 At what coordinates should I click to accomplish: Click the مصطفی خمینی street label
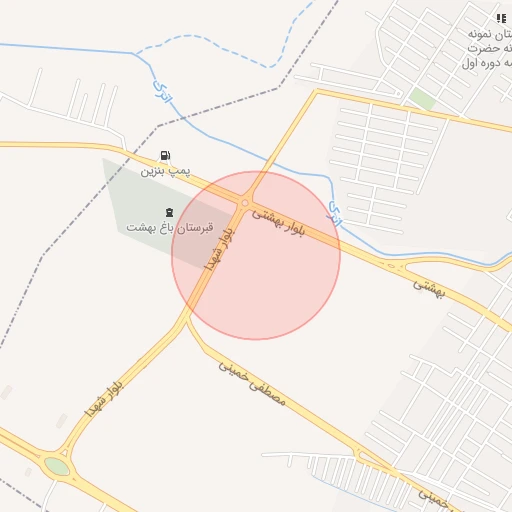click(x=252, y=384)
